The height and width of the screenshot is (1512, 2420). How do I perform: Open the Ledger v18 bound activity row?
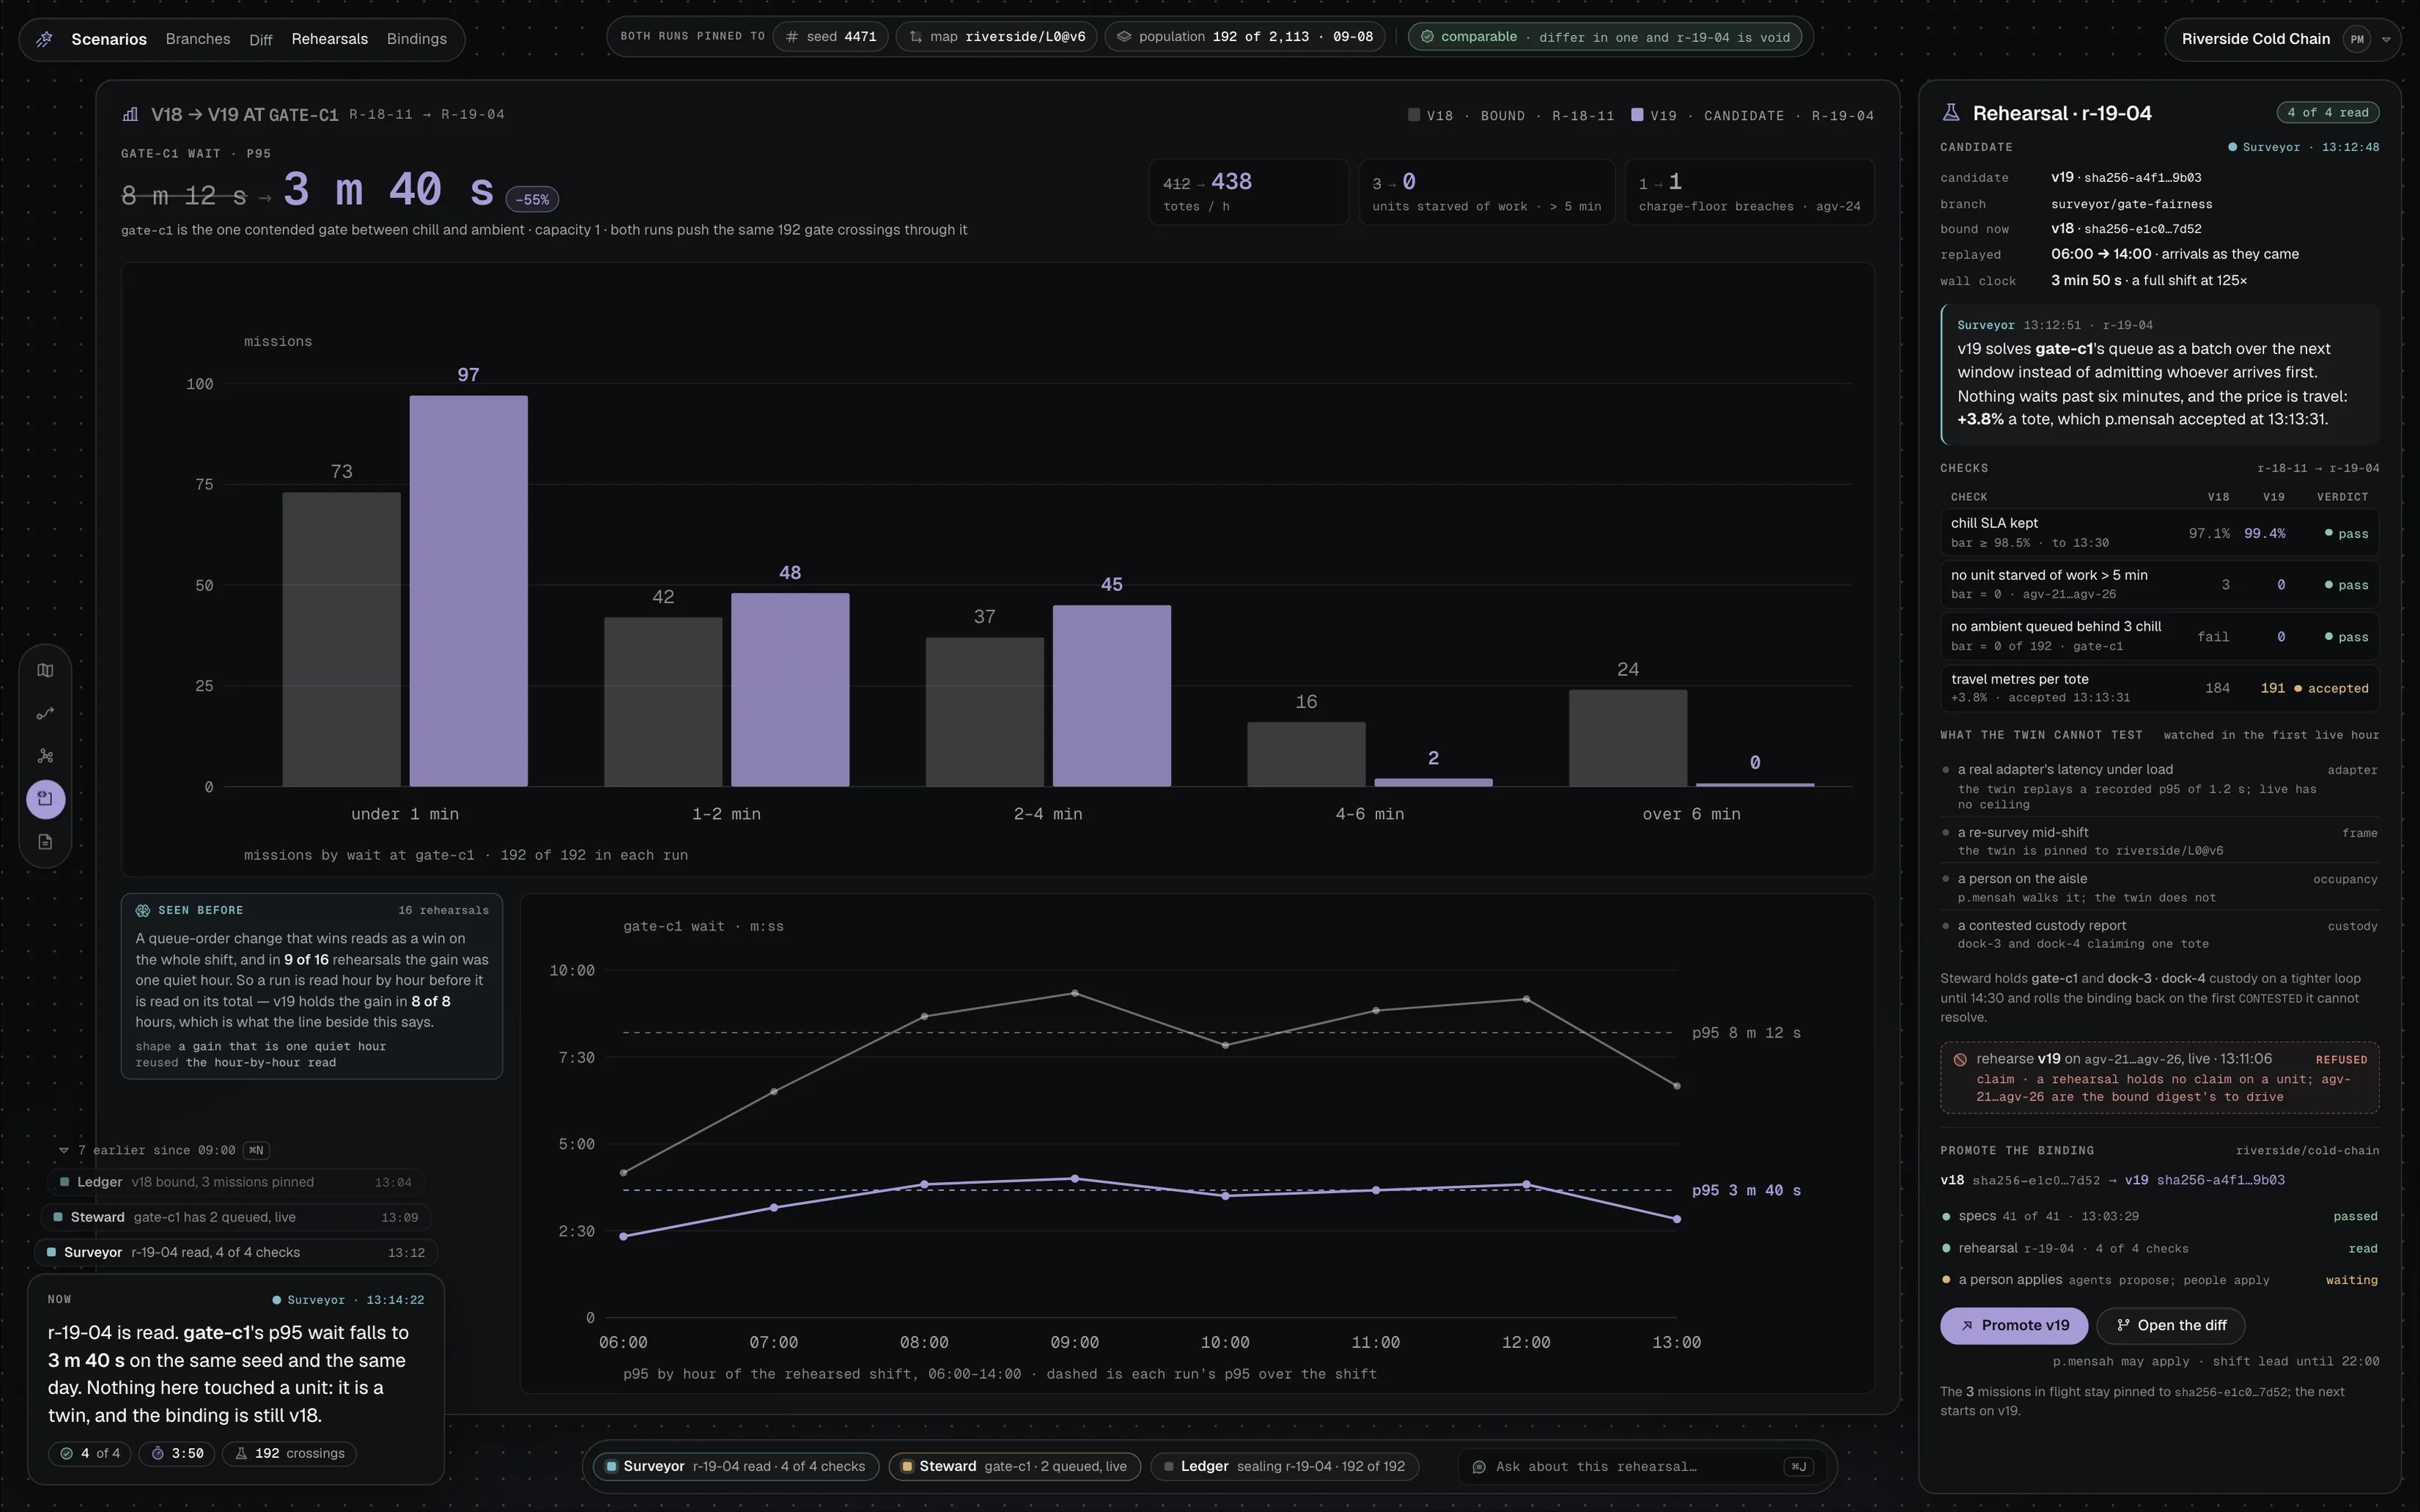coord(236,1182)
